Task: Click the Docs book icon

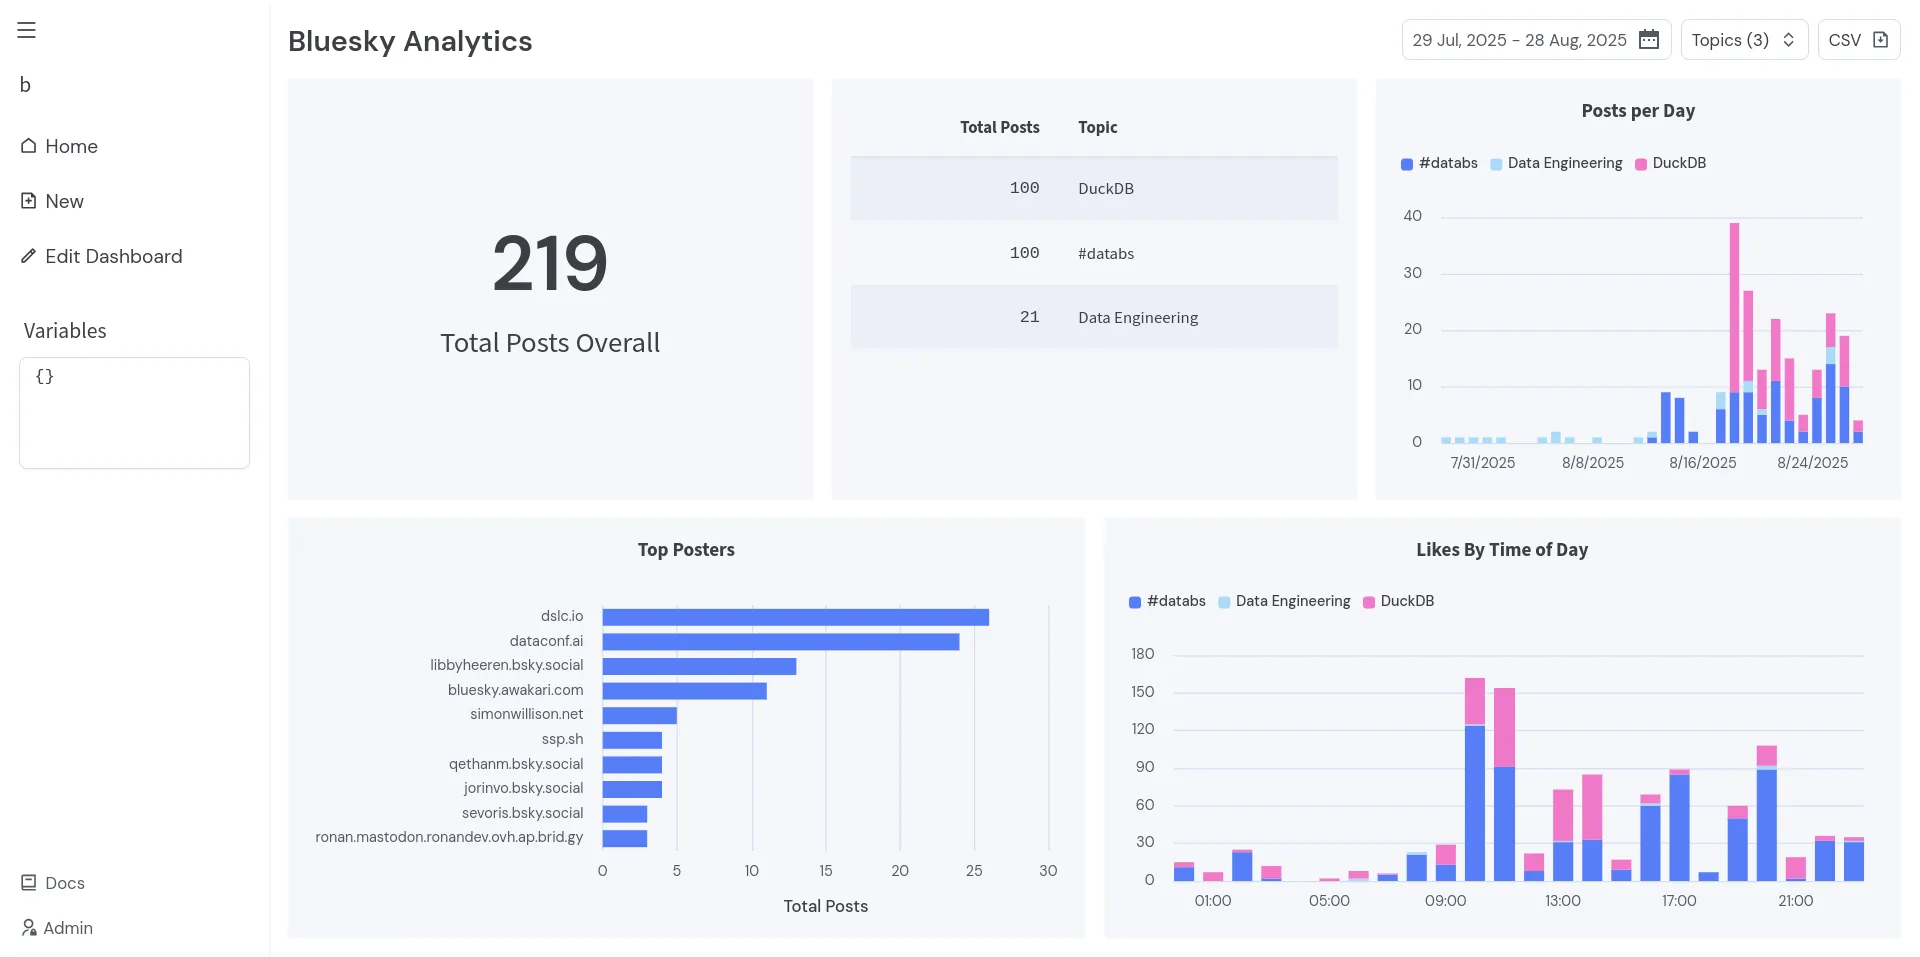Action: click(29, 883)
